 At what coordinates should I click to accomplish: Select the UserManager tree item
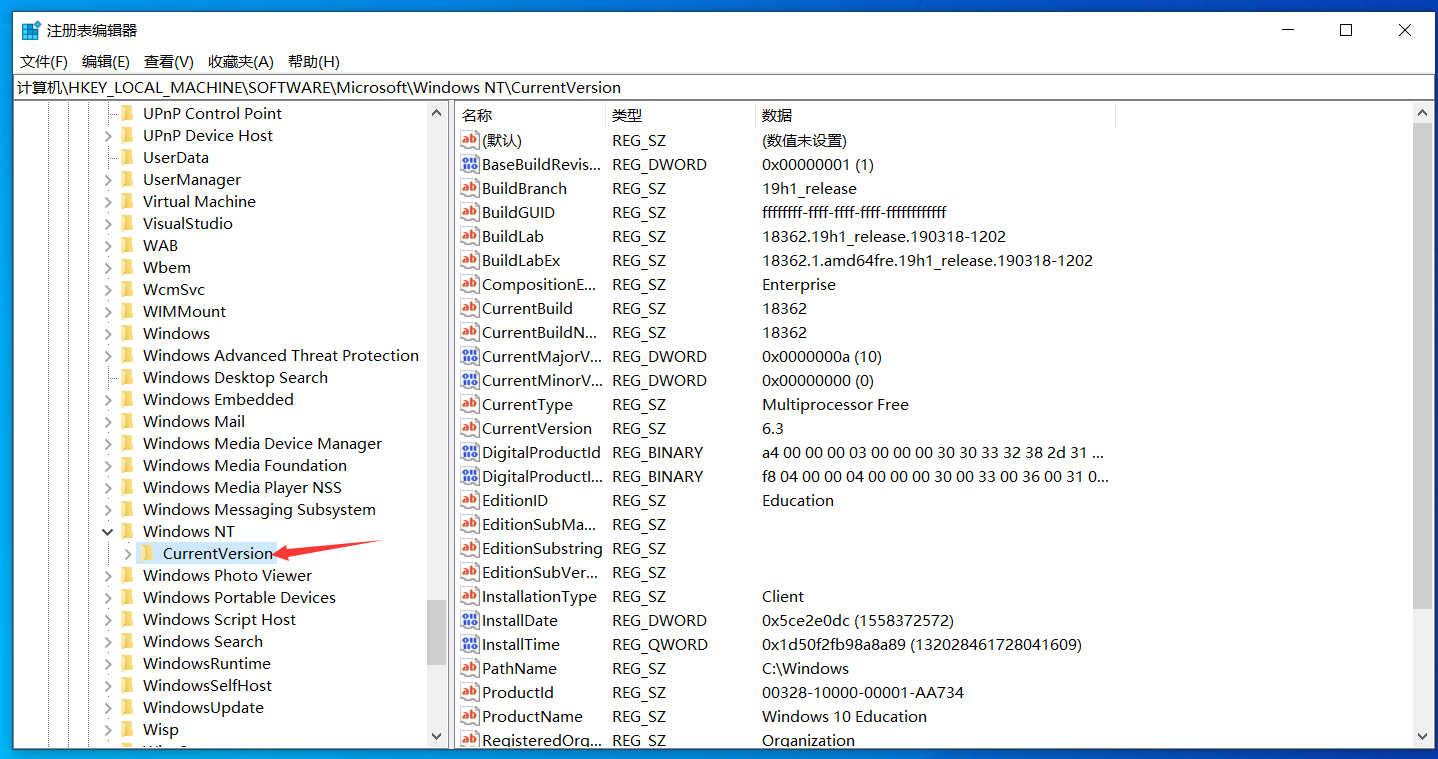click(192, 179)
